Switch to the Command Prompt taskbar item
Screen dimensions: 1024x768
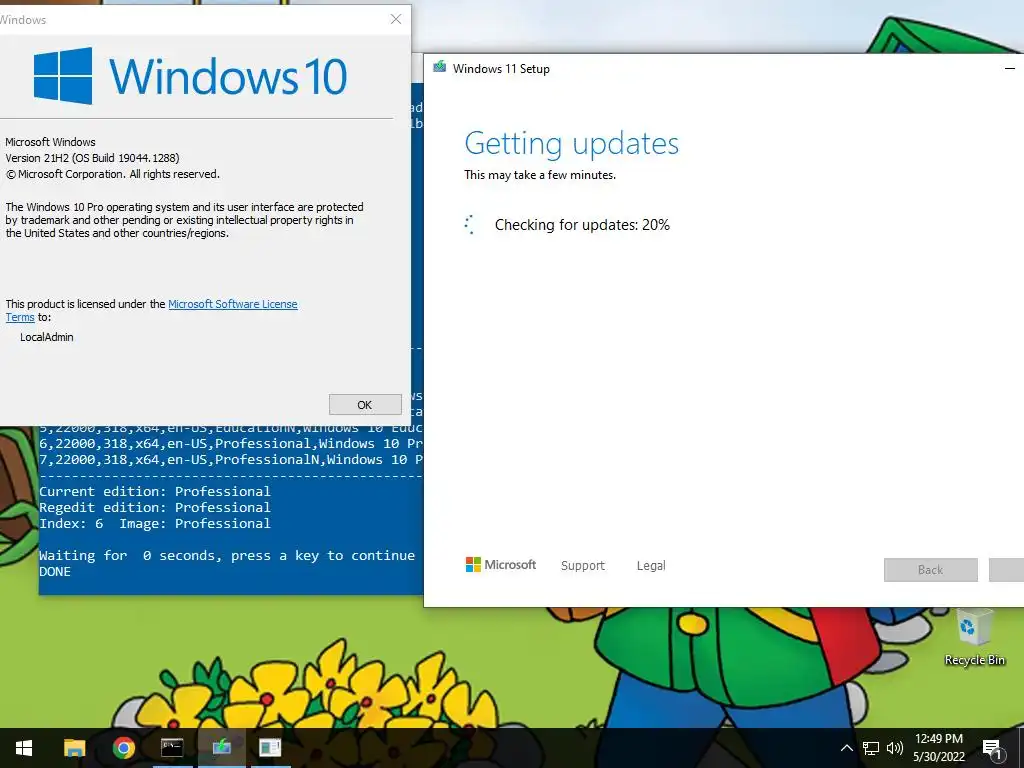point(172,748)
